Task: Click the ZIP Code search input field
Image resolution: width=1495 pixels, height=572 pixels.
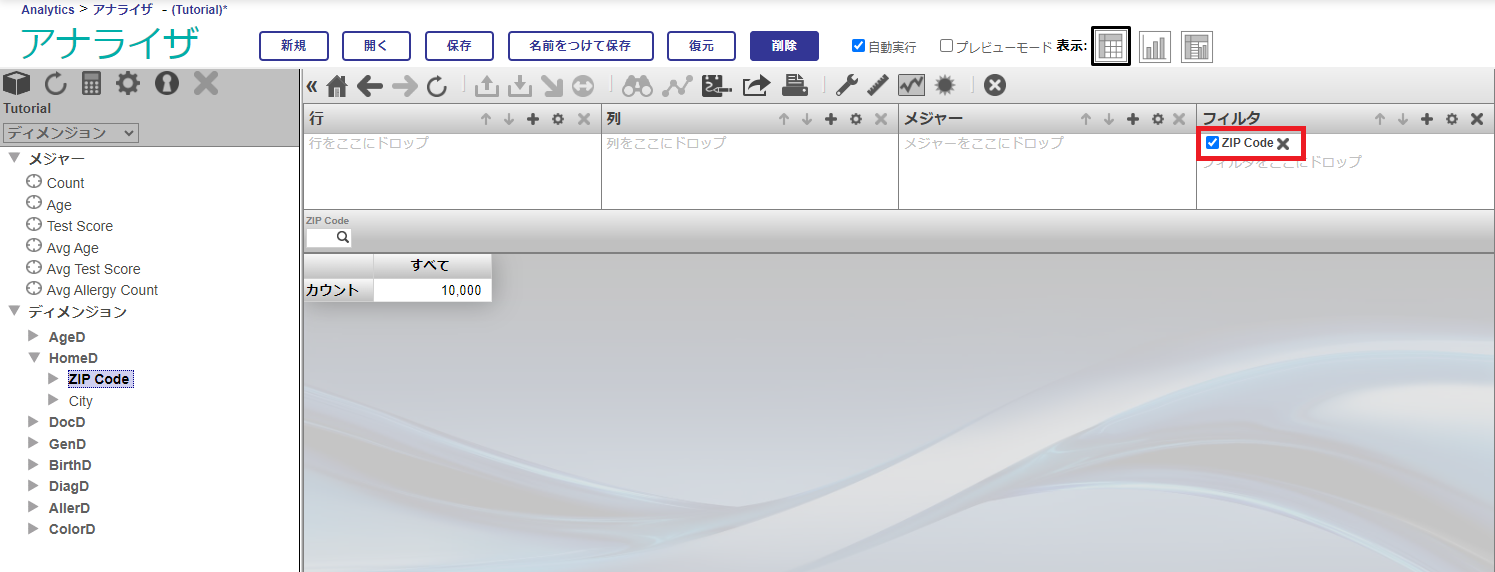Action: 322,238
